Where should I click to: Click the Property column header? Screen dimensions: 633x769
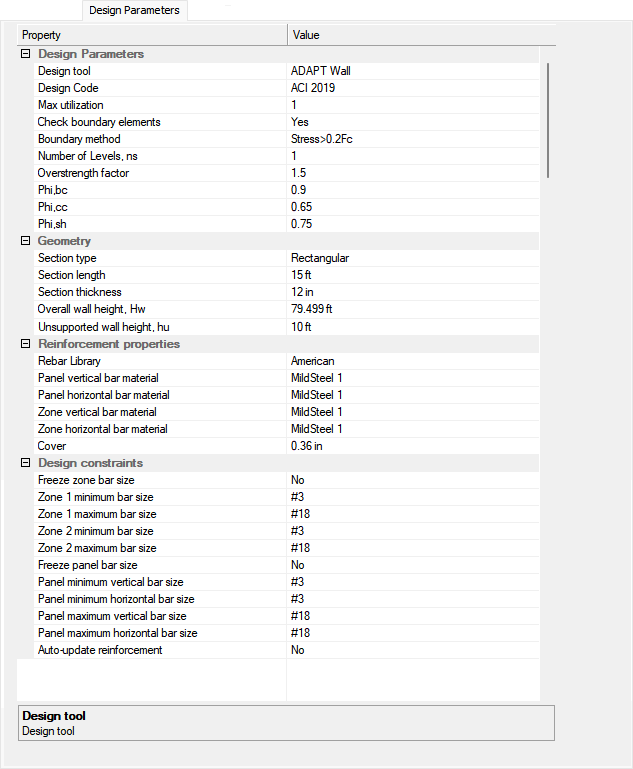(152, 35)
